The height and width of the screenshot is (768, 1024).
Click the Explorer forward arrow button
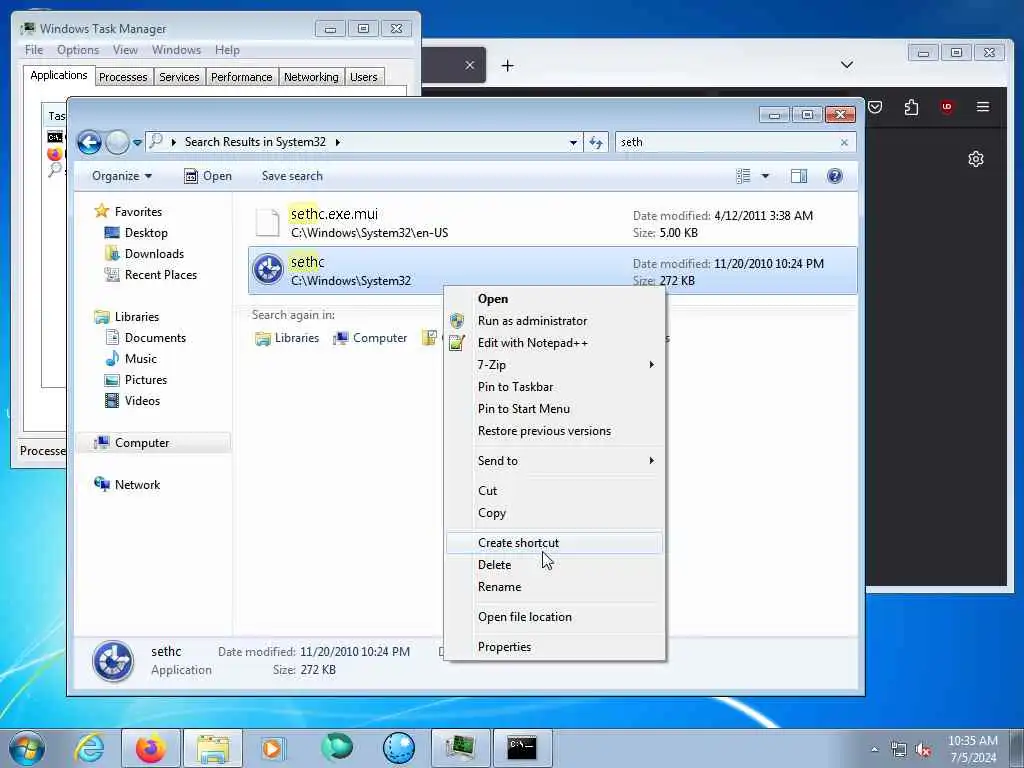[x=118, y=142]
